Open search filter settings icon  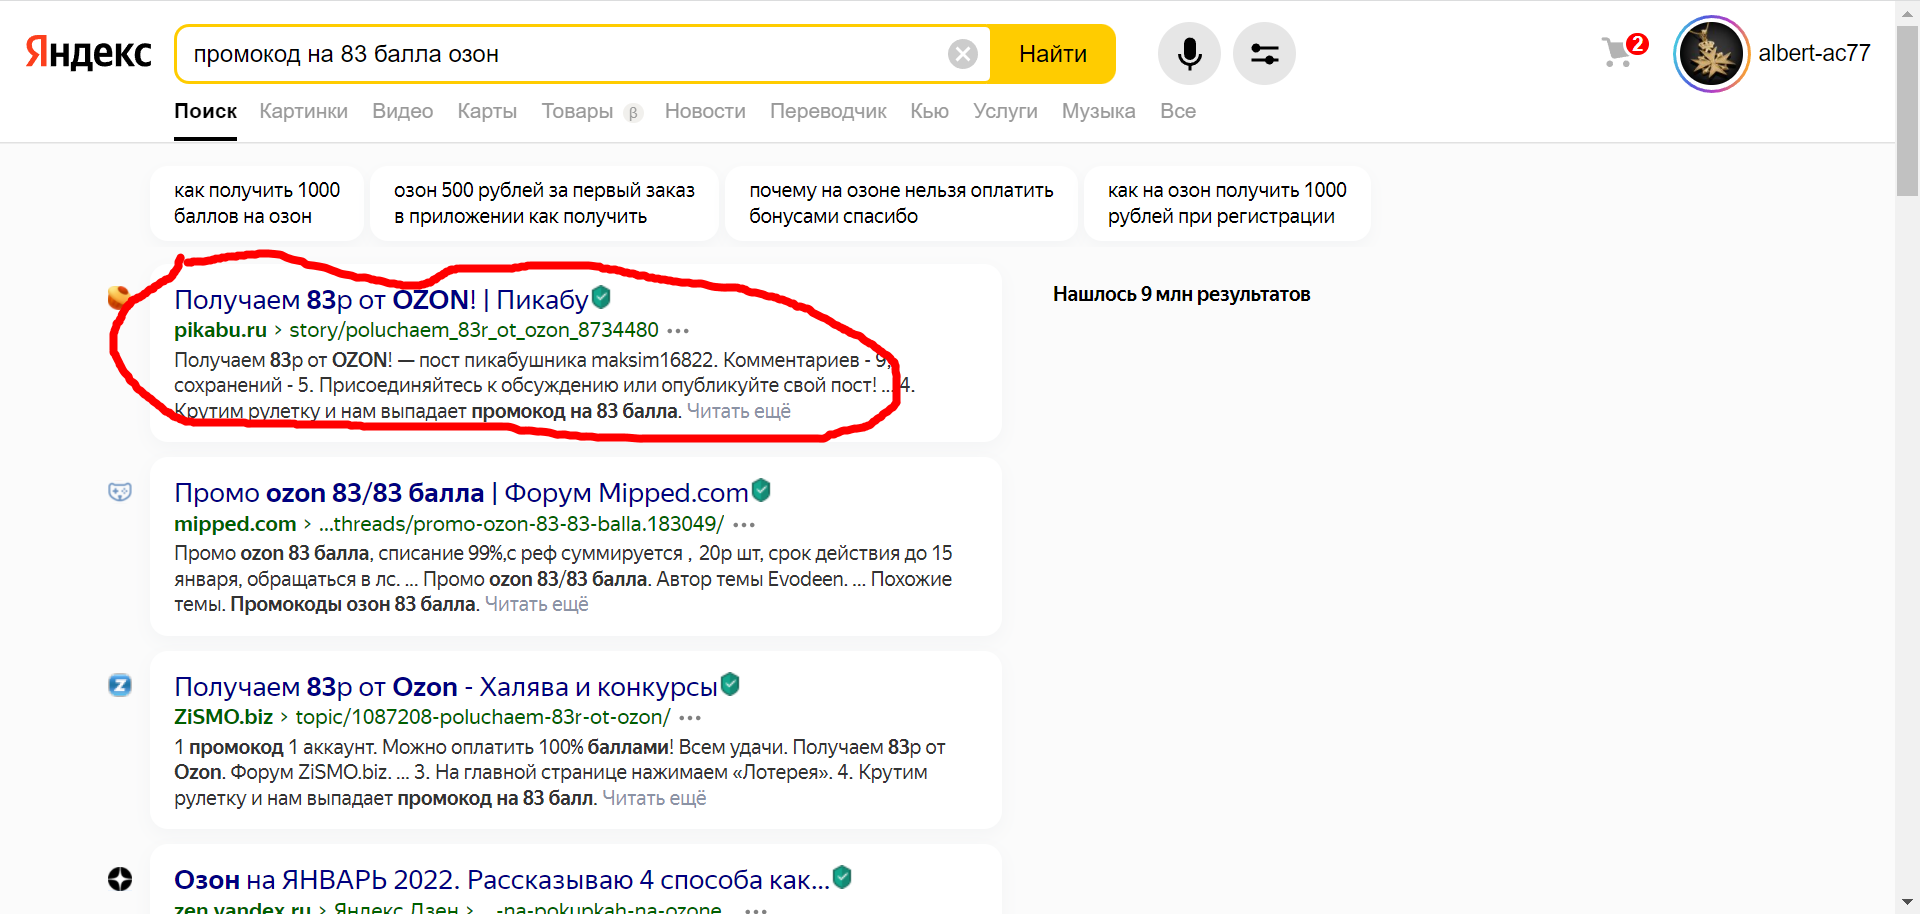(1264, 54)
